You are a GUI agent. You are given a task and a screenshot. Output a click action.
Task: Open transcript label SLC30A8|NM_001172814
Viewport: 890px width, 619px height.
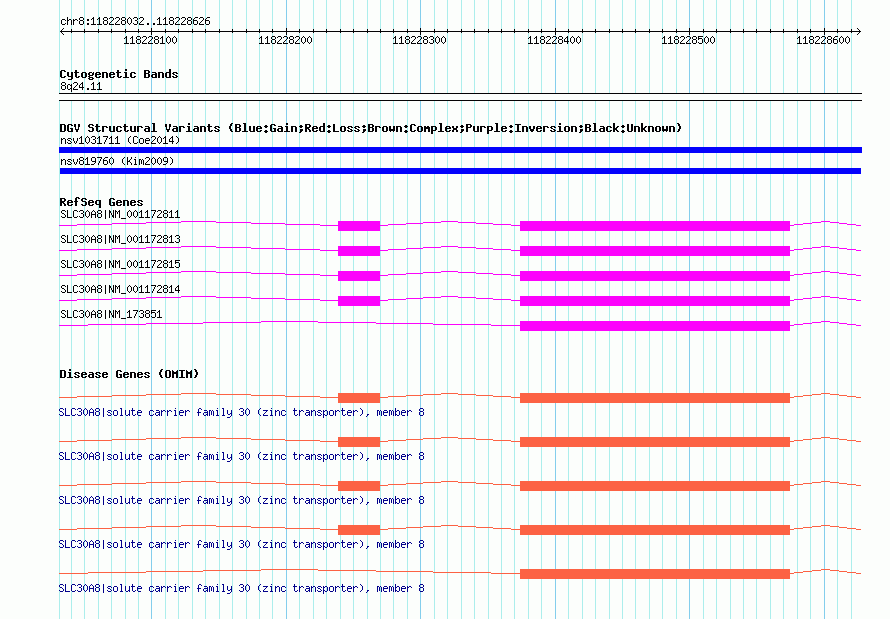point(120,289)
